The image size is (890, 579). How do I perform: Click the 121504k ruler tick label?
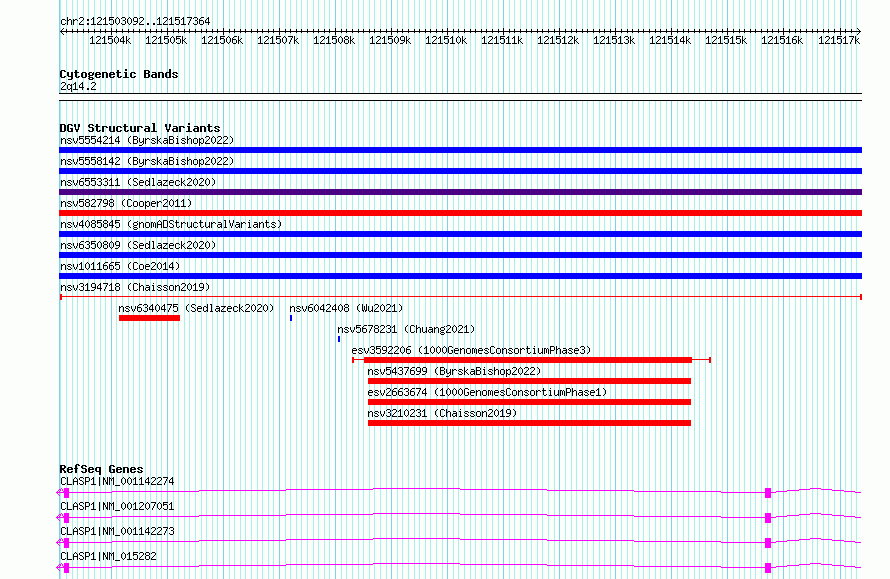click(110, 40)
